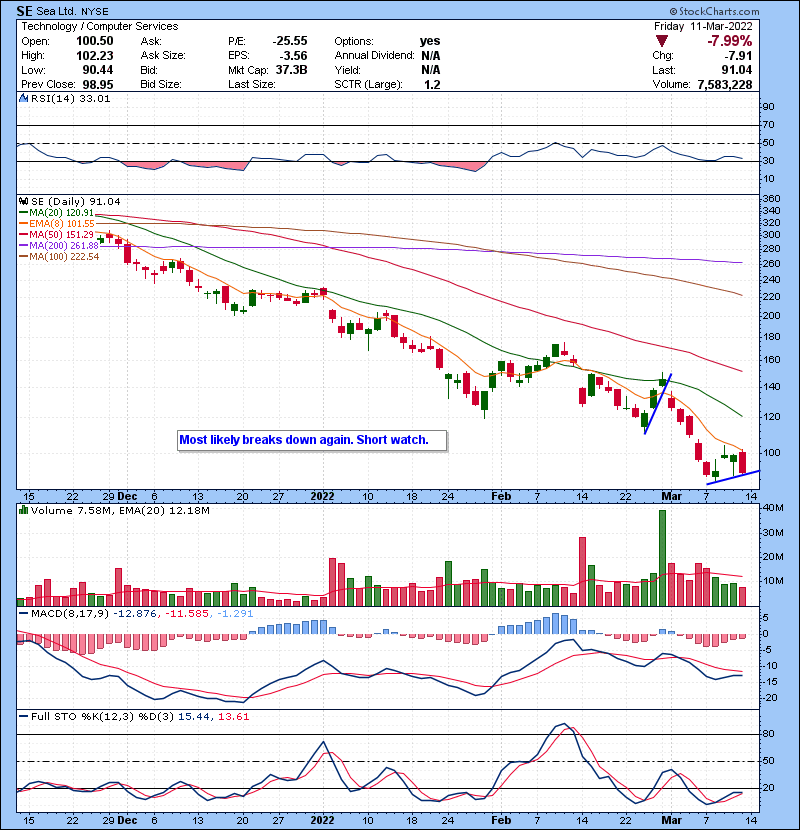Click the 'Sea Ltd.' company name
This screenshot has width=800, height=830.
[56, 11]
